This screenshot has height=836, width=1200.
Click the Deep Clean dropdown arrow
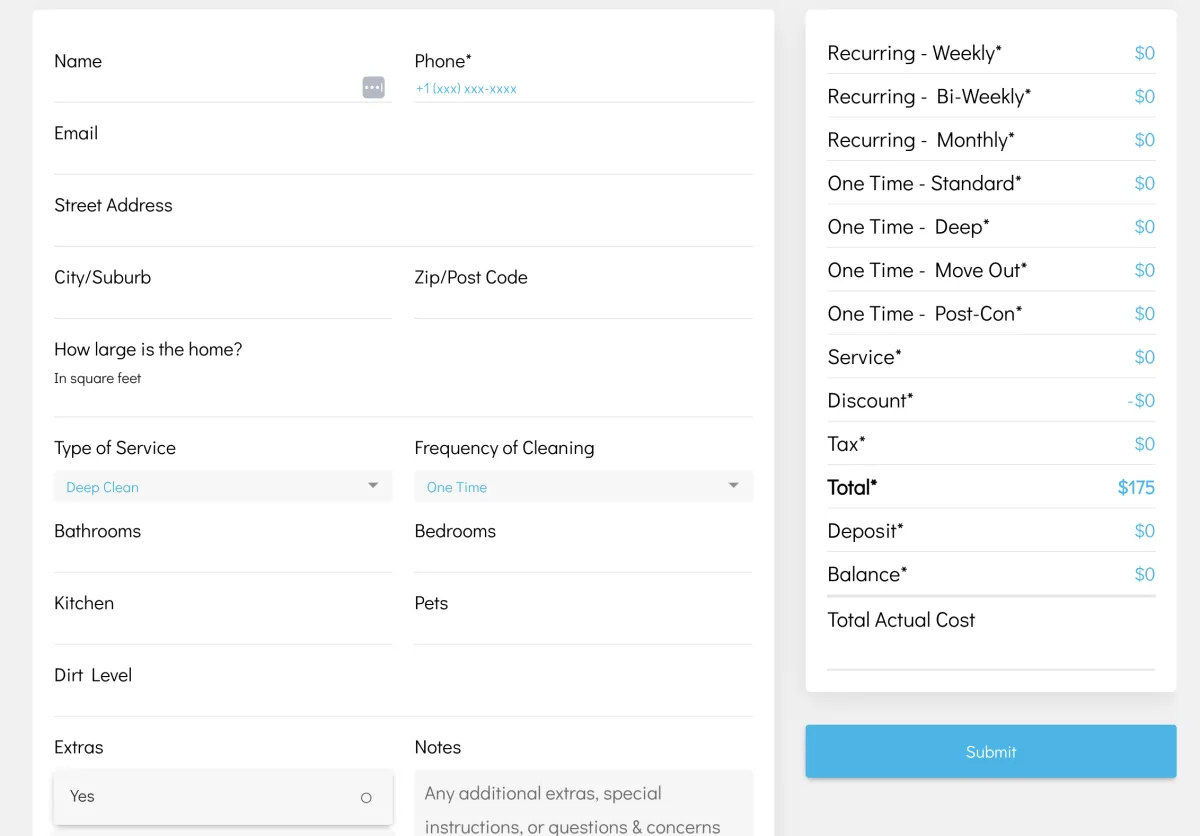(x=373, y=486)
